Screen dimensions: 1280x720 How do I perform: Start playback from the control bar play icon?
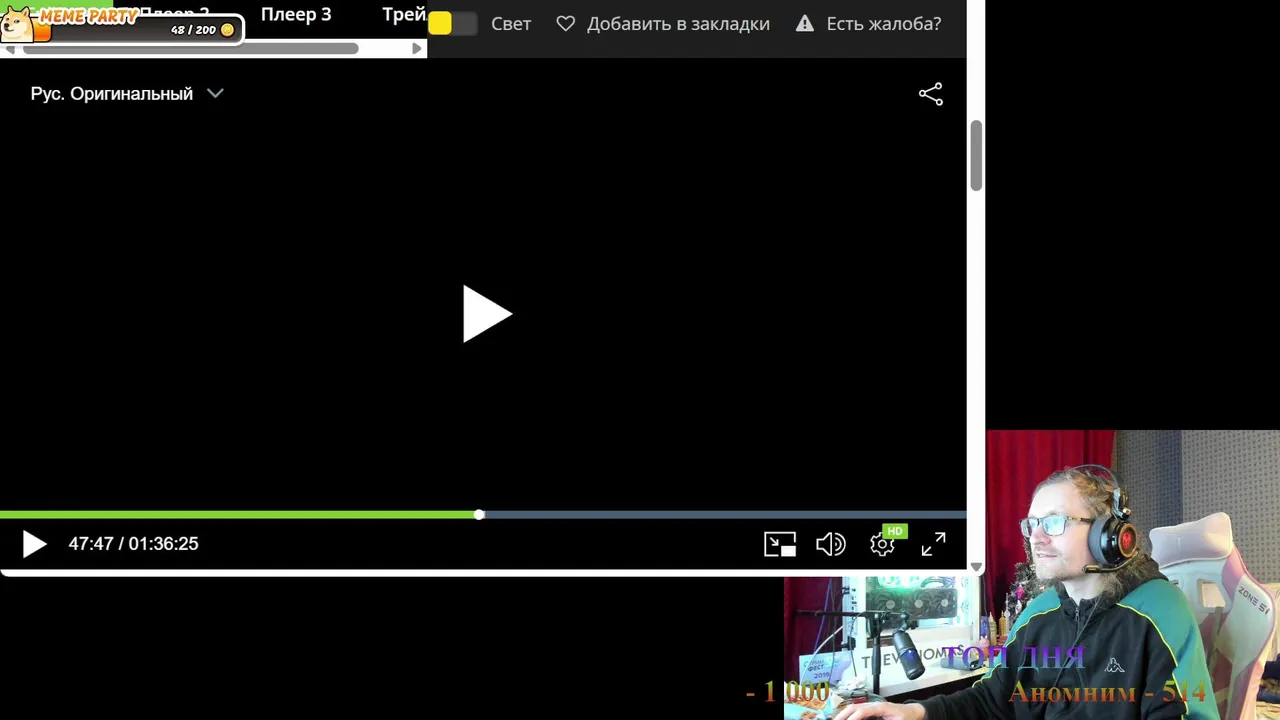pyautogui.click(x=34, y=544)
